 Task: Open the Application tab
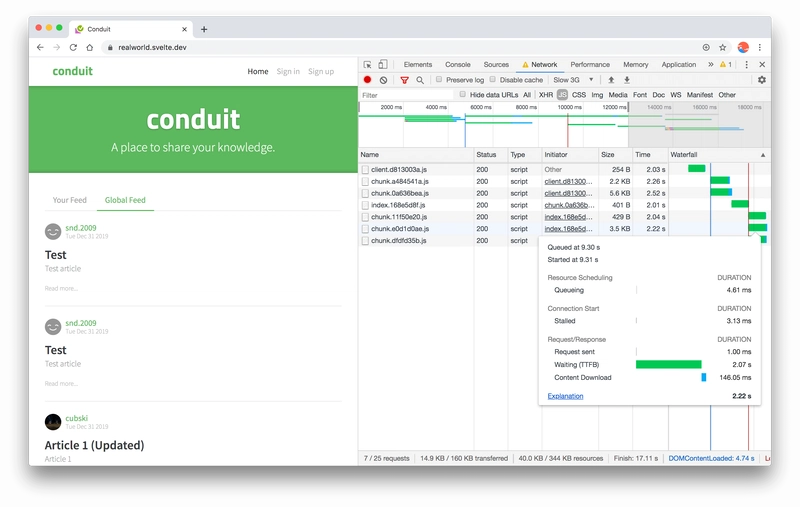click(x=679, y=65)
